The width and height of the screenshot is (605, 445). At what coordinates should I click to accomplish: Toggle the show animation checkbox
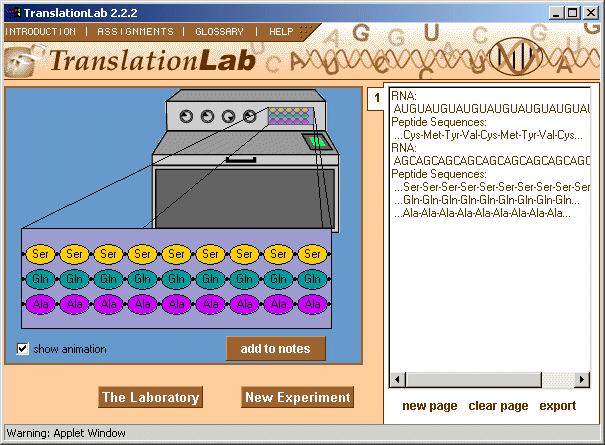(x=22, y=349)
